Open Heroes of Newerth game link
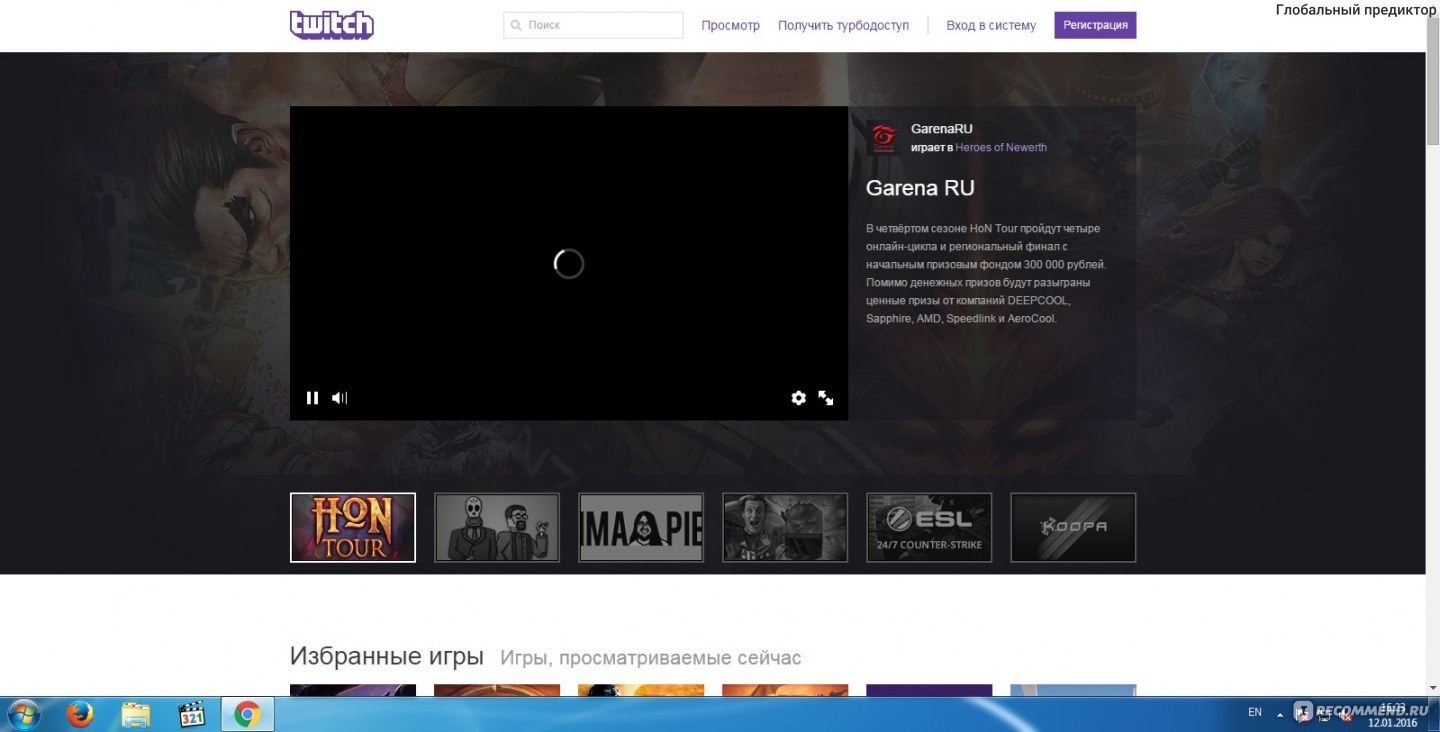 [x=1001, y=148]
